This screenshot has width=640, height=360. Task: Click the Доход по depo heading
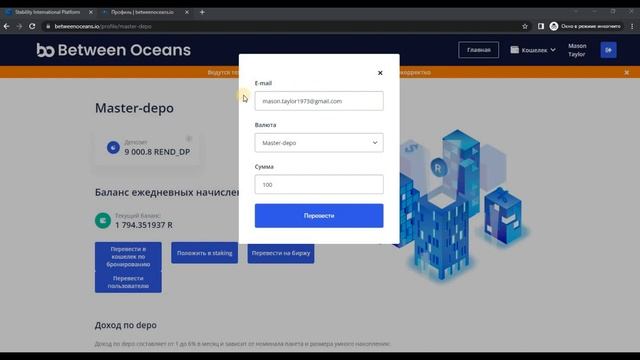pyautogui.click(x=126, y=325)
